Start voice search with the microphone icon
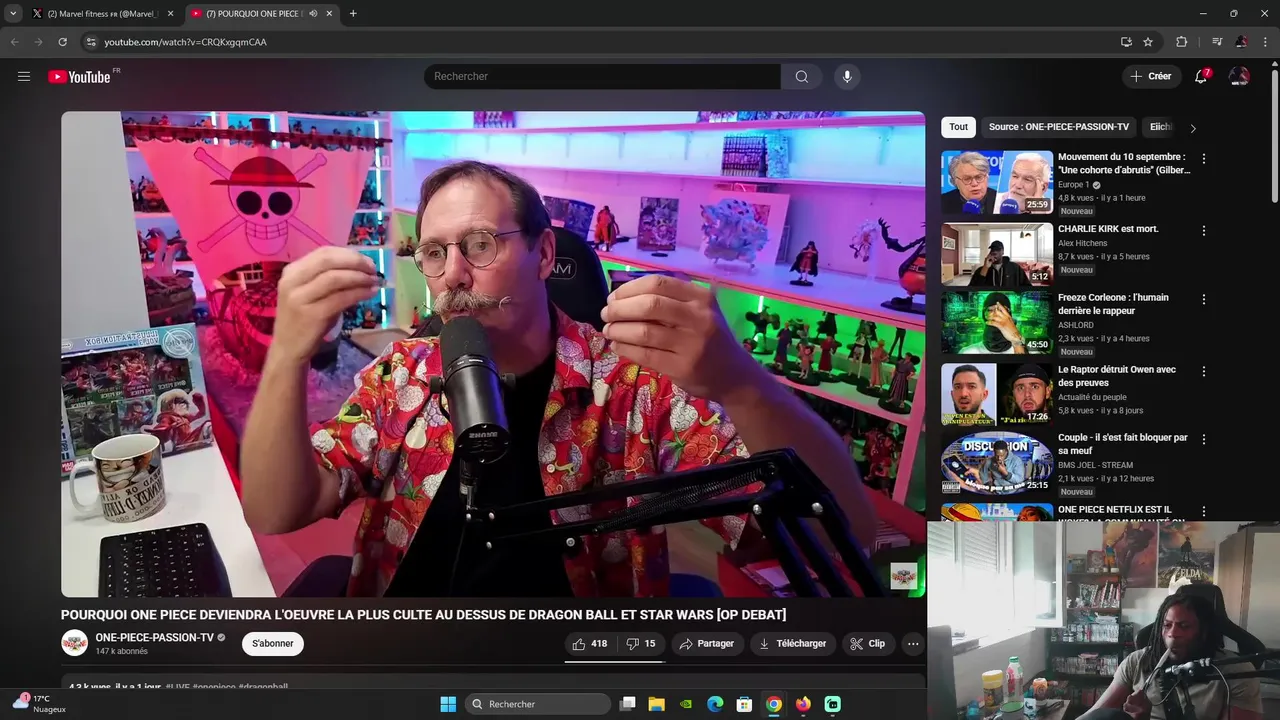1280x720 pixels. click(847, 76)
